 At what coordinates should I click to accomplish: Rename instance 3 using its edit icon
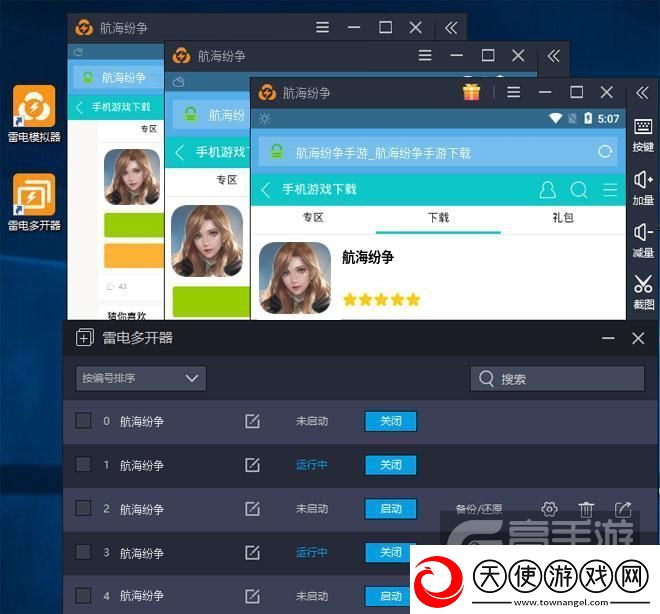click(252, 552)
